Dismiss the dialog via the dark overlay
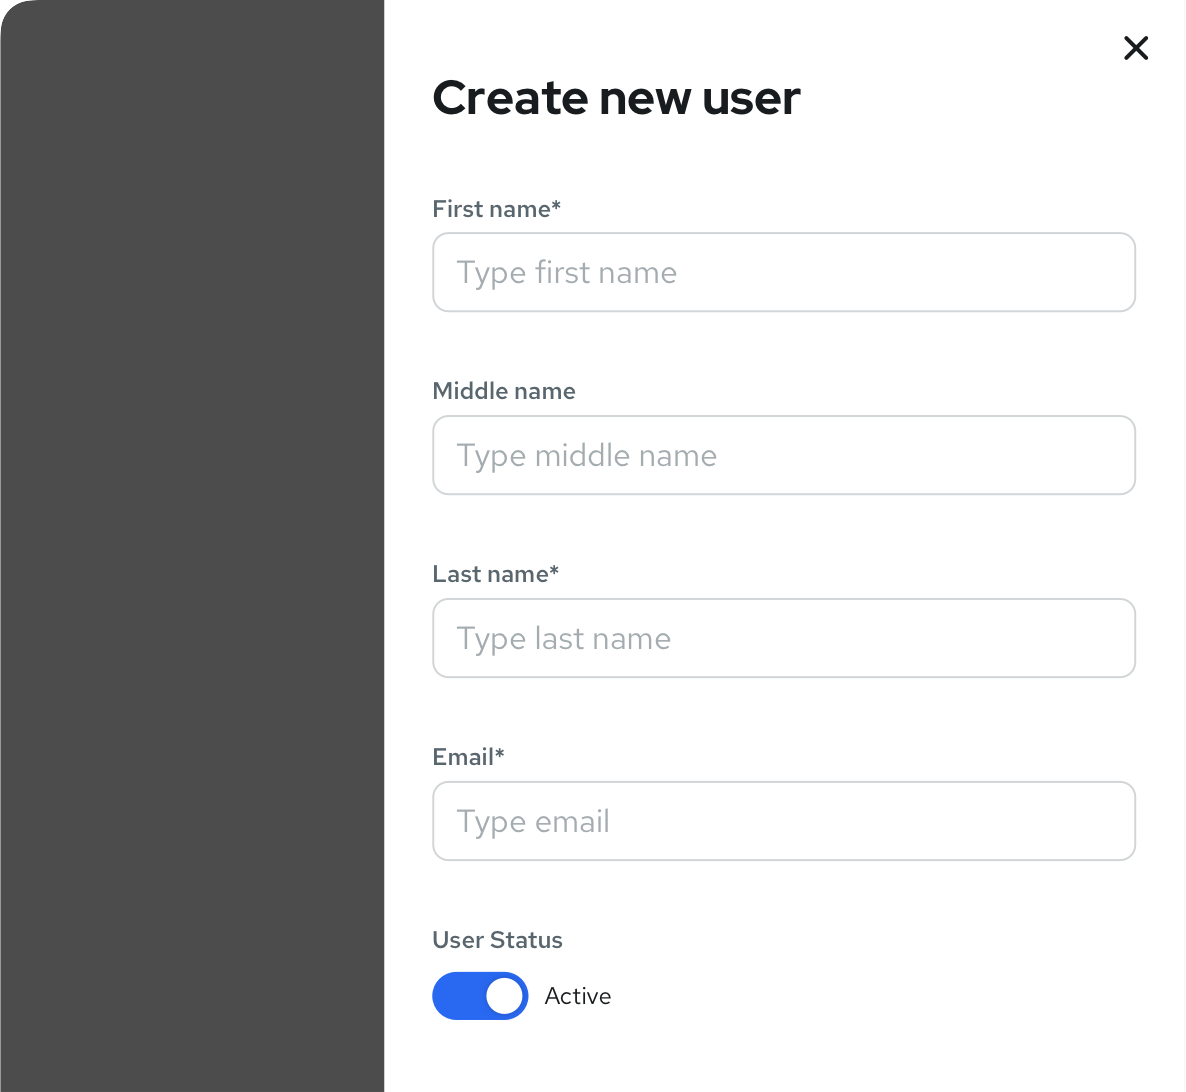 [192, 546]
